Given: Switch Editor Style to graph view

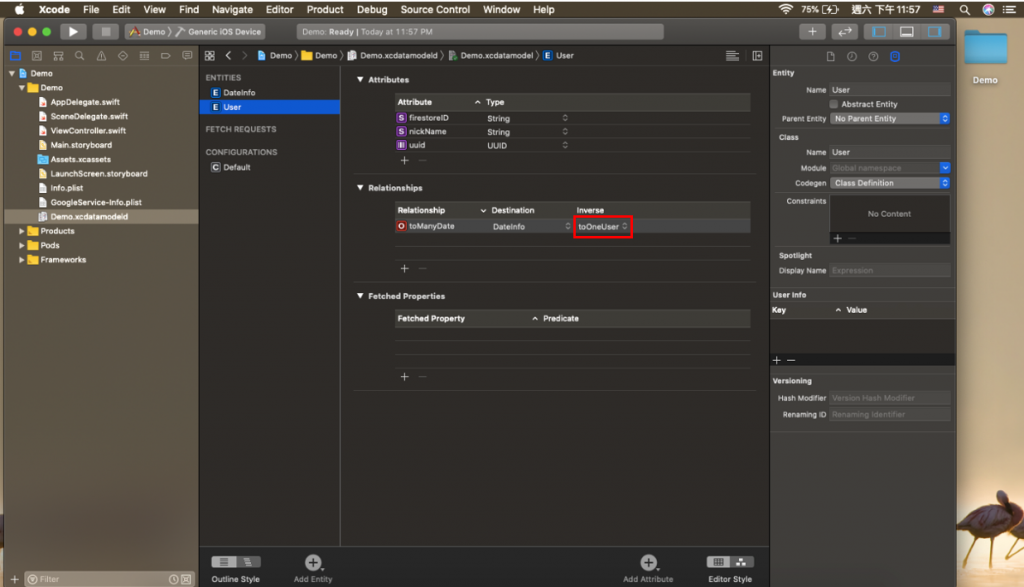Looking at the screenshot, I should [741, 562].
